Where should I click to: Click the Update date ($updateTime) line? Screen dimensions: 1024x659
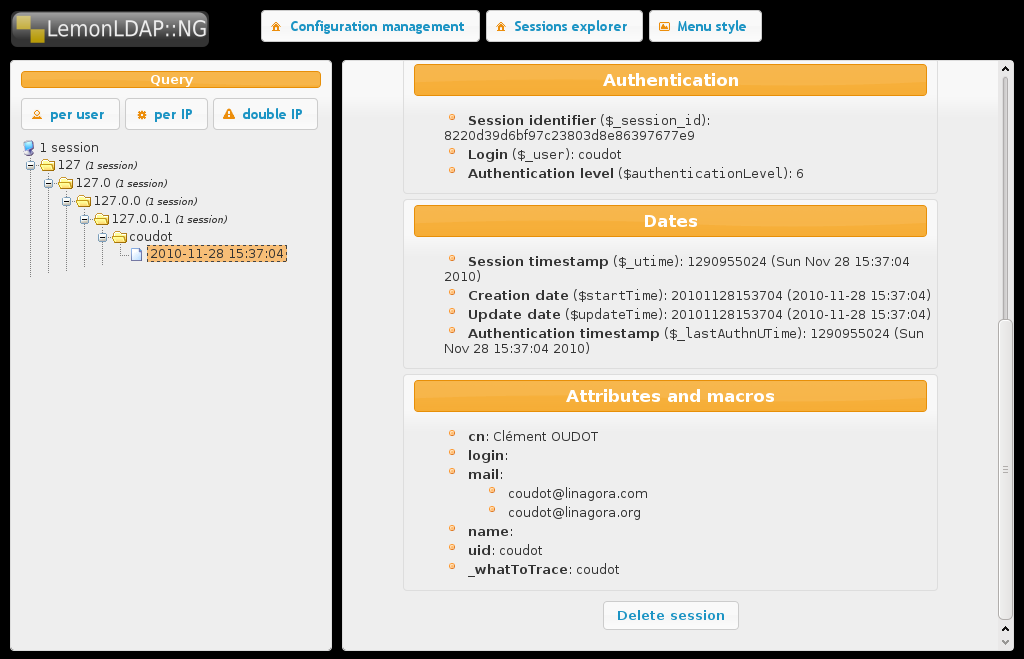(699, 314)
